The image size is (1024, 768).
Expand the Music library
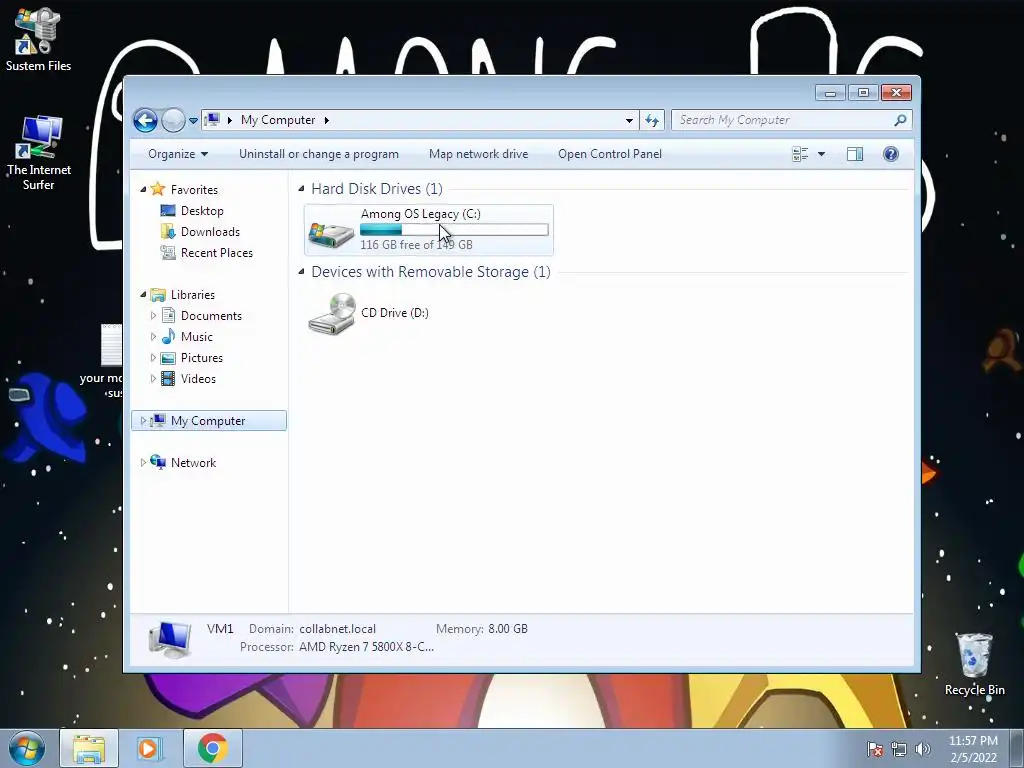[153, 337]
